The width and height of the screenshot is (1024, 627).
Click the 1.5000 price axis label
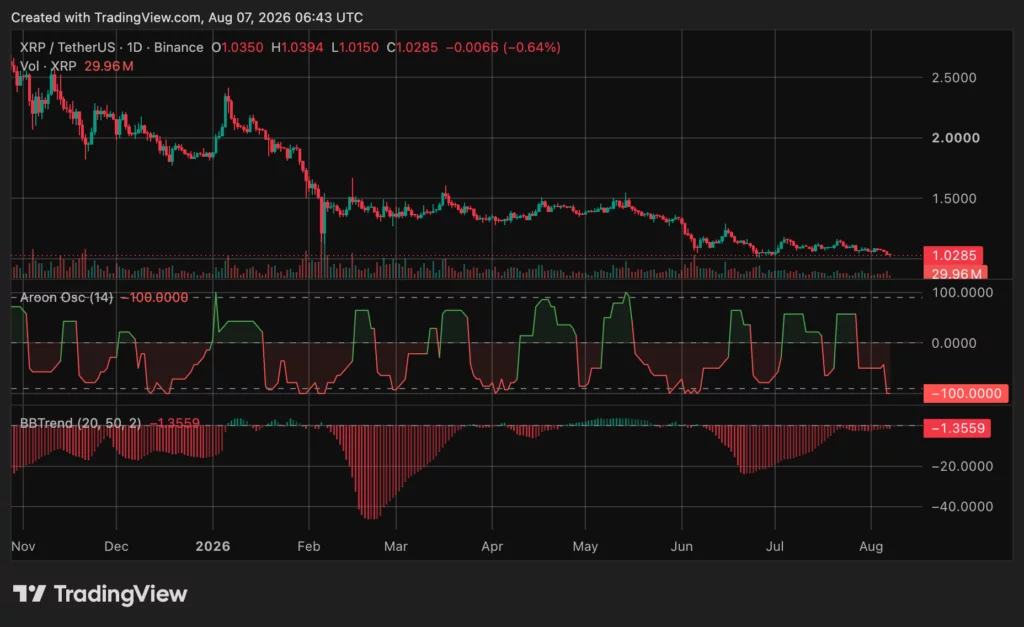(x=954, y=199)
